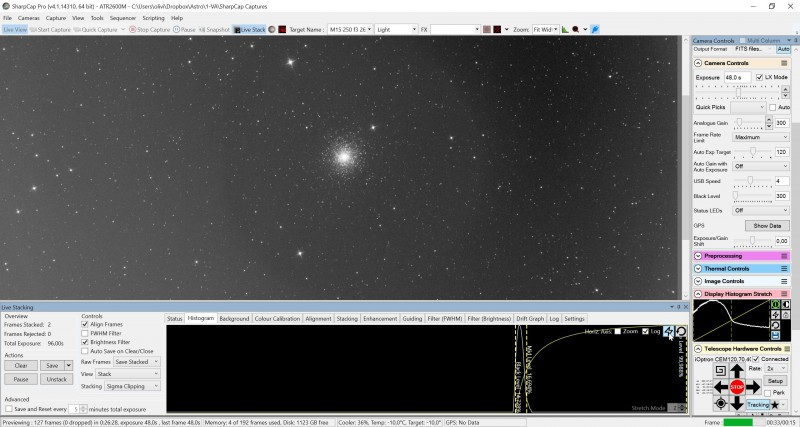Switch to the Drift Graph tab

pyautogui.click(x=530, y=318)
